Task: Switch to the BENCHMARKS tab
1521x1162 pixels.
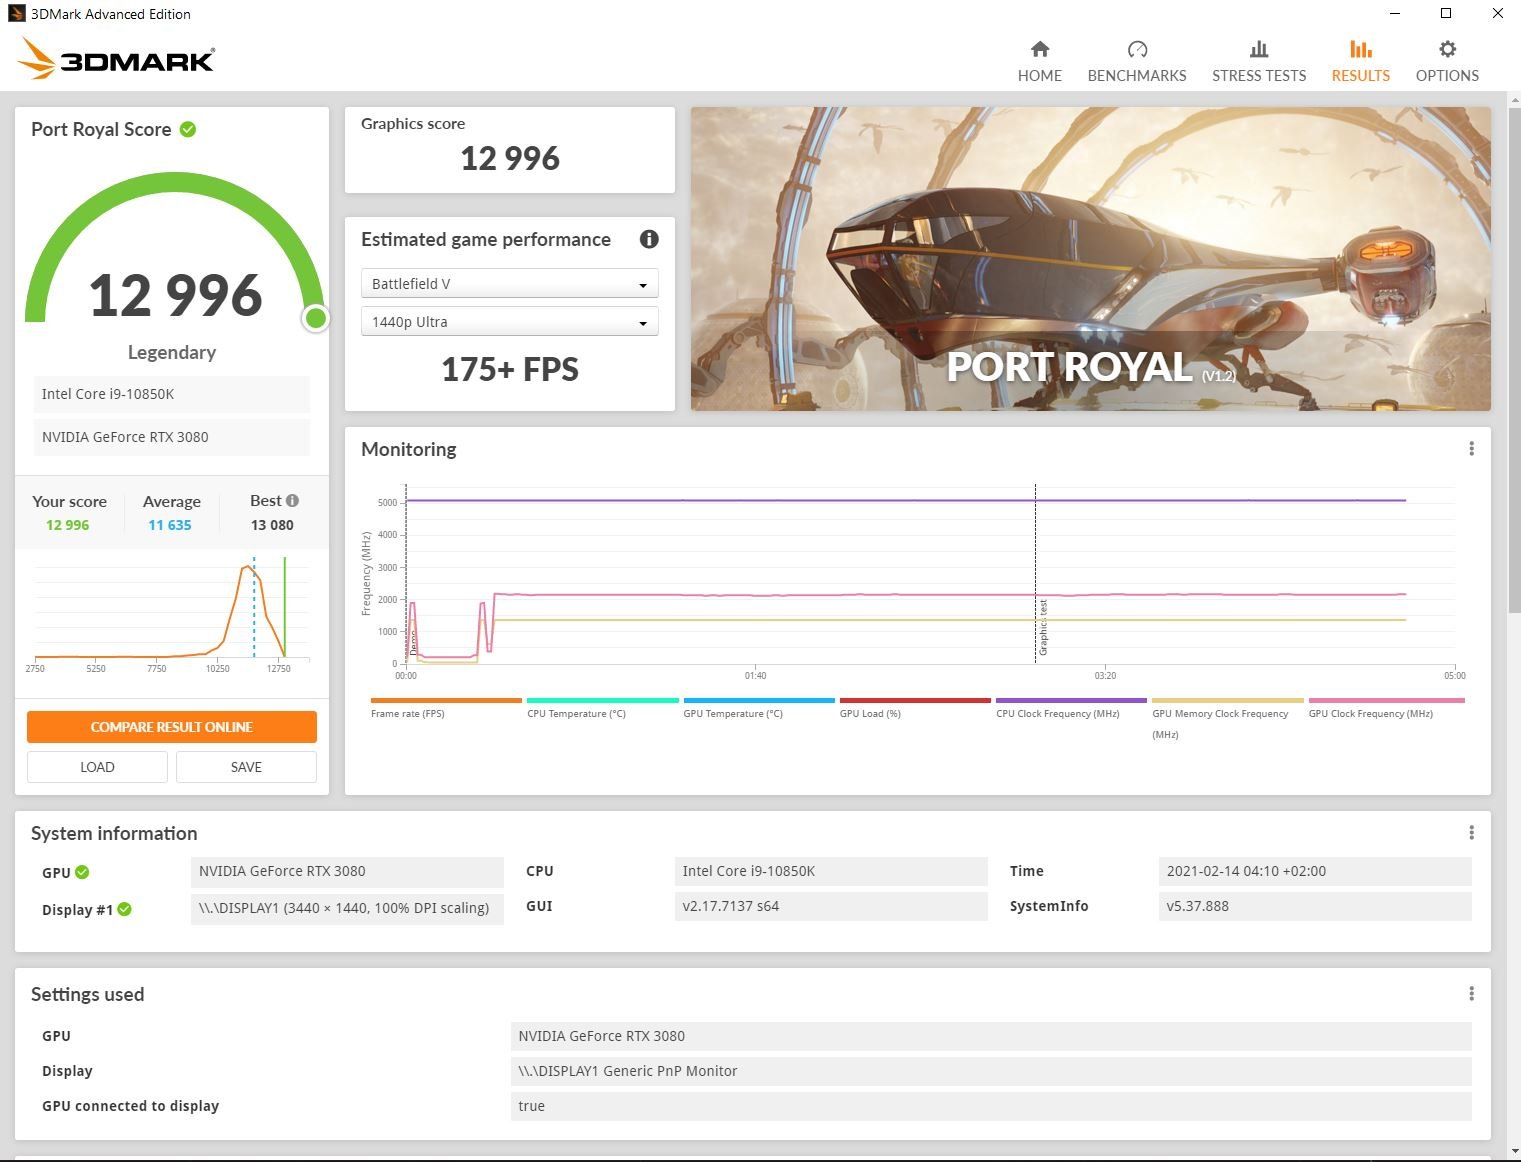Action: pyautogui.click(x=1137, y=62)
